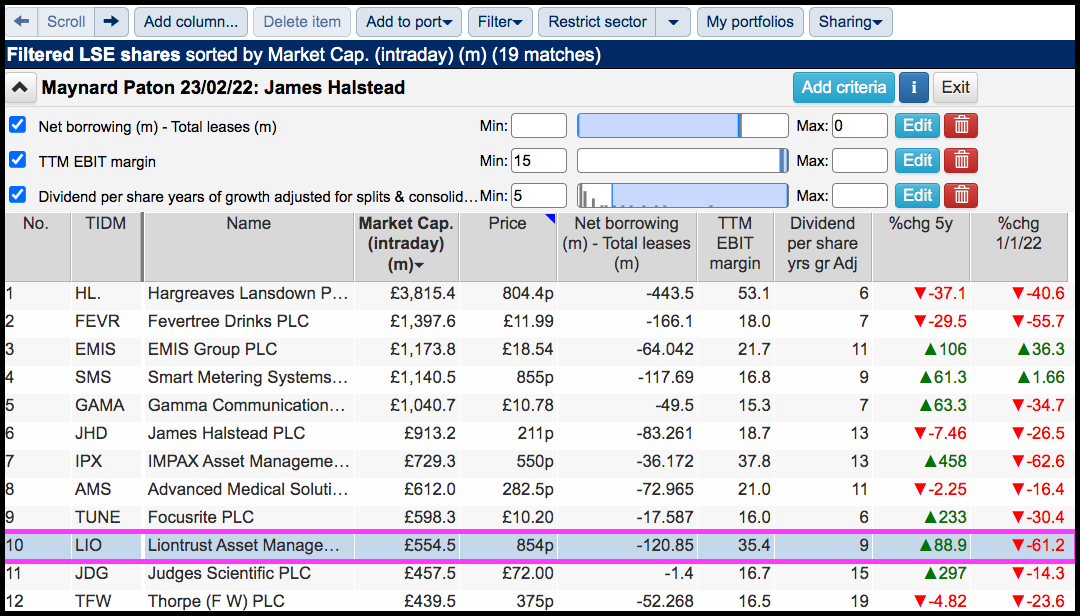Adjust the Dividend years of growth slider
This screenshot has height=616, width=1080.
tap(683, 196)
